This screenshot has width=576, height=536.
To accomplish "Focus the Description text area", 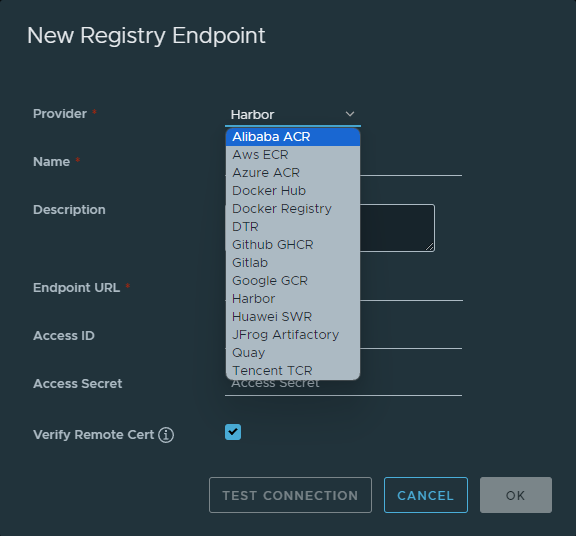I will [397, 228].
